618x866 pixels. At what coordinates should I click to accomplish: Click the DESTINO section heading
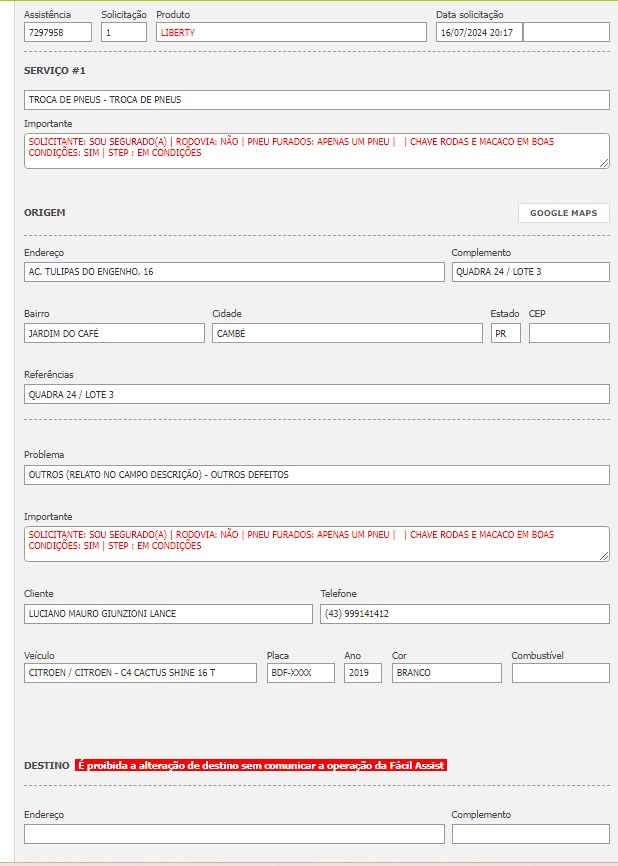[x=46, y=765]
